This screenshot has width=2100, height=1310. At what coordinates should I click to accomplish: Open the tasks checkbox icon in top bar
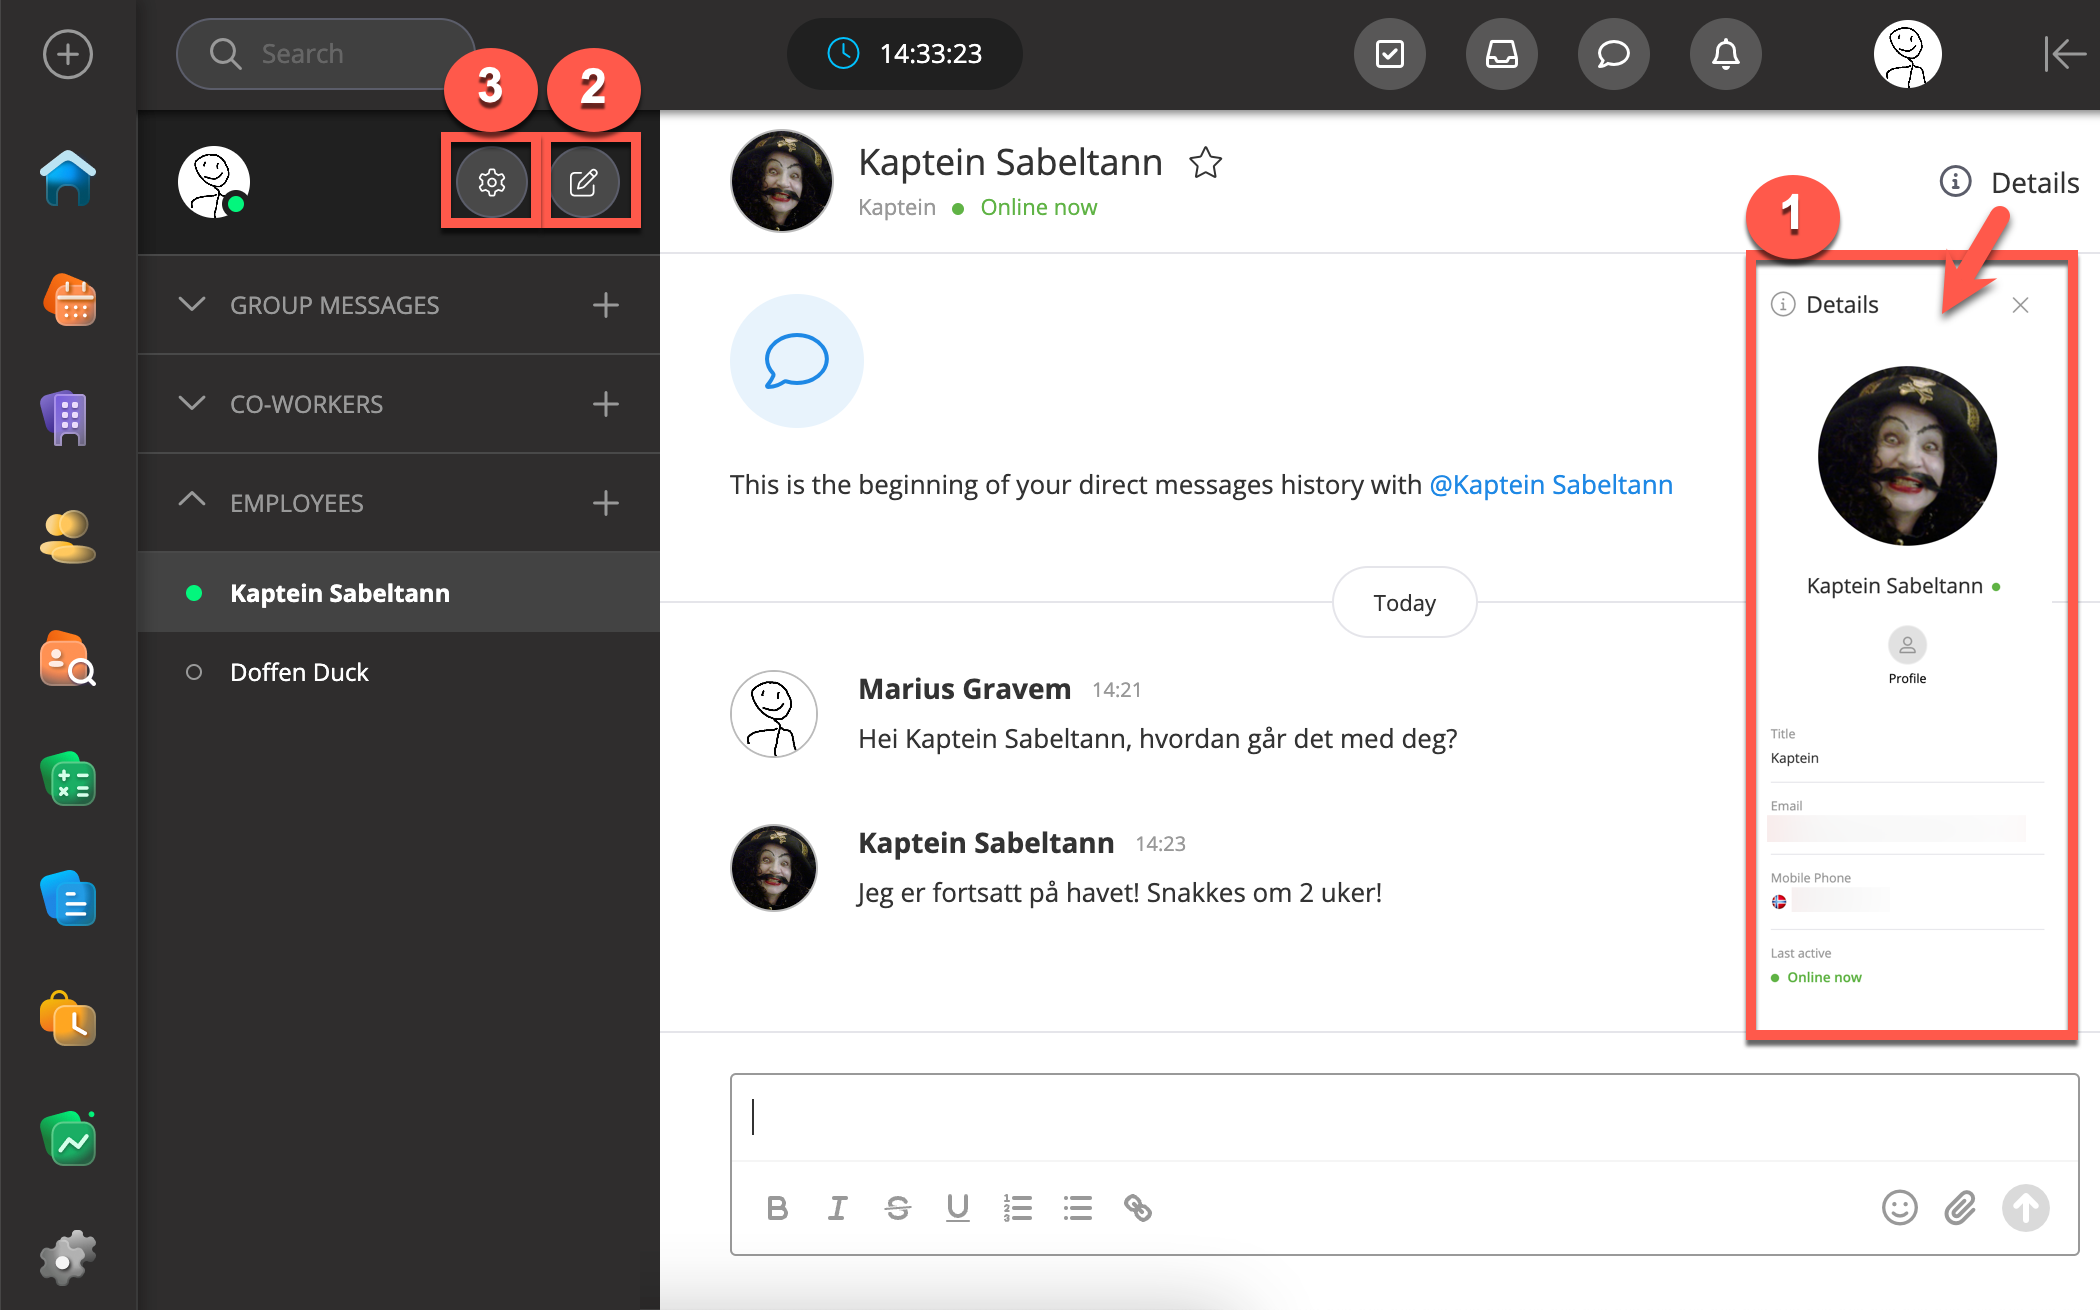[1390, 54]
